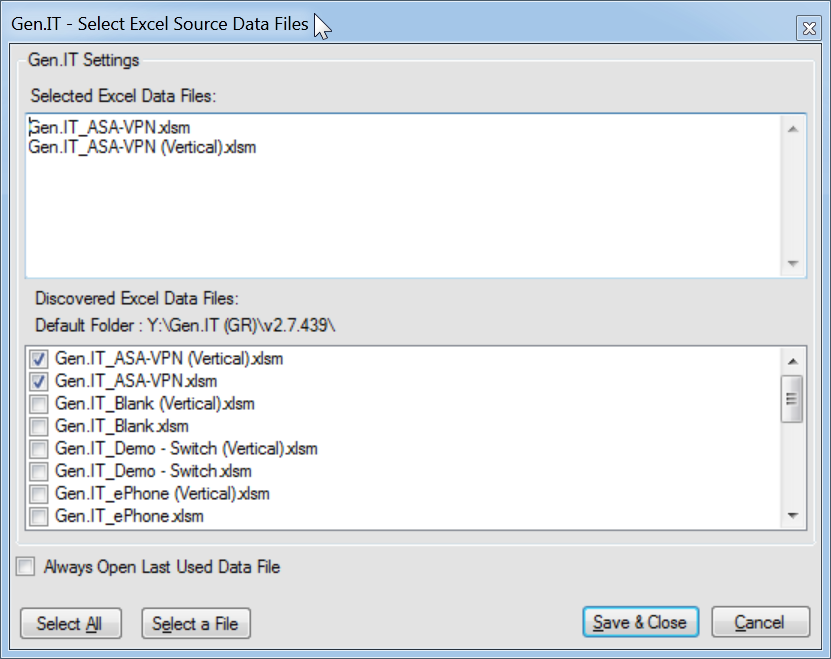
Task: Click the discovered files scrollbar thumb
Action: click(x=792, y=400)
